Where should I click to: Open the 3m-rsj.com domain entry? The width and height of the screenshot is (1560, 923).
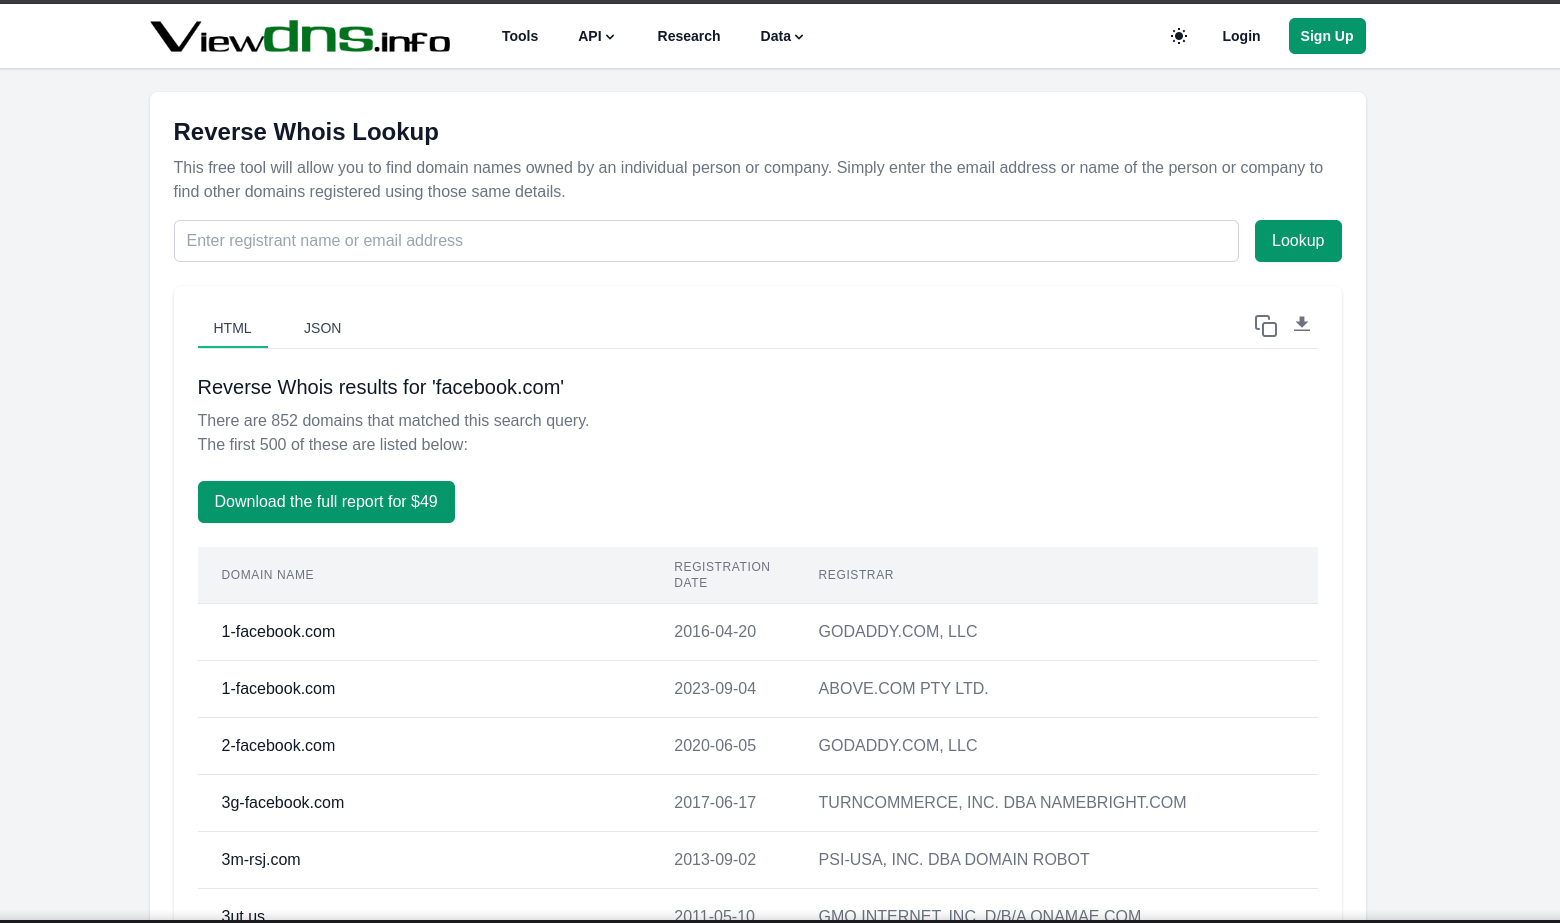[261, 860]
